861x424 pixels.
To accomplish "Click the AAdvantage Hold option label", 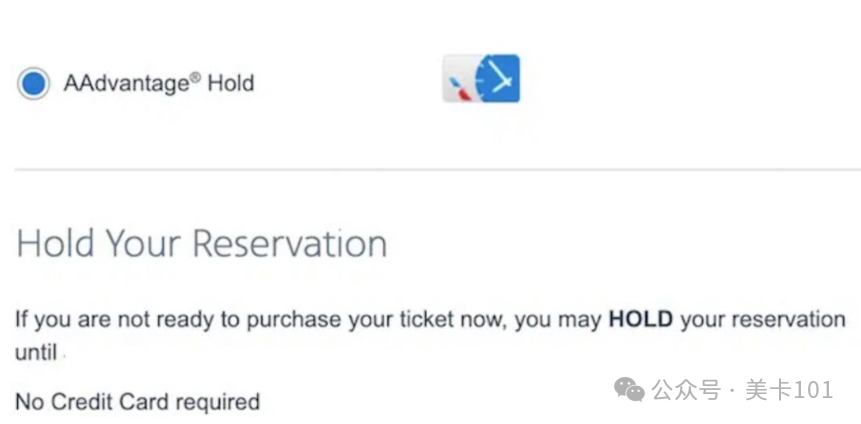I will pyautogui.click(x=159, y=83).
